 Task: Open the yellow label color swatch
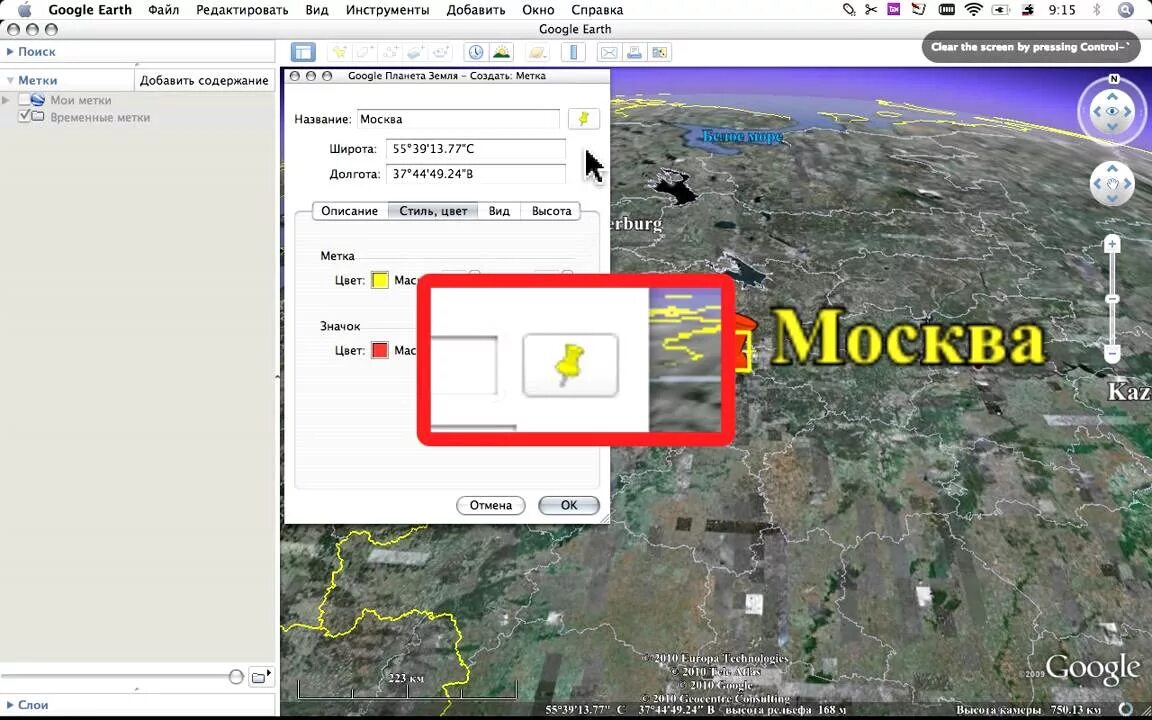380,280
